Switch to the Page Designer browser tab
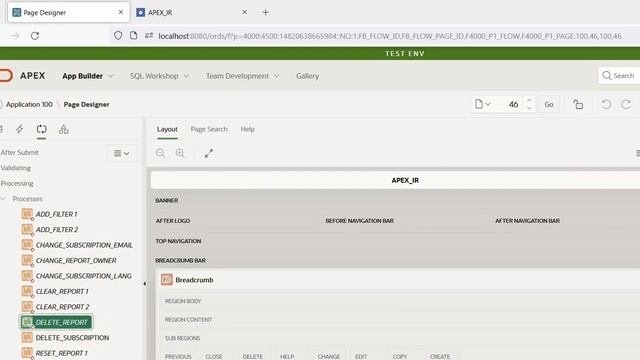 click(x=68, y=12)
